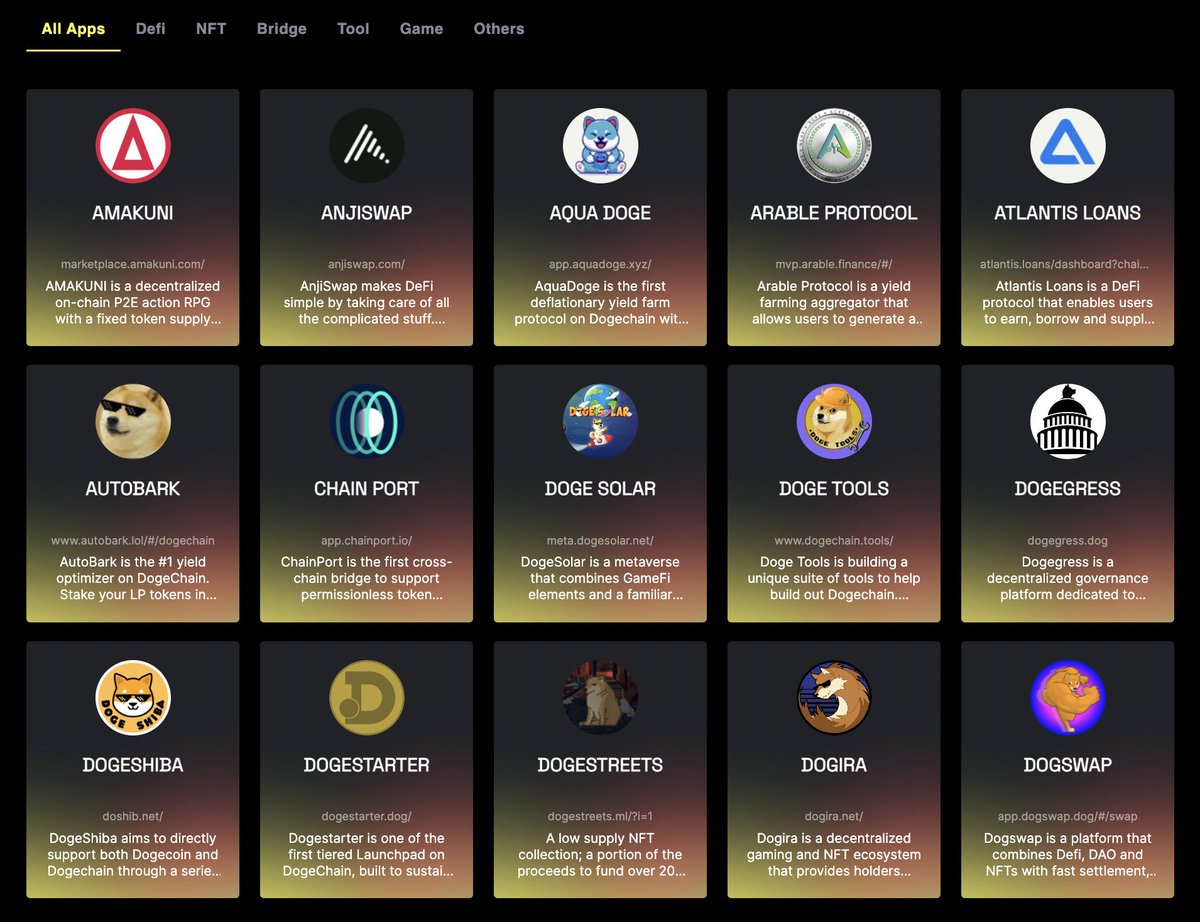Click the AUTOBARK card title
This screenshot has height=922, width=1200.
133,489
